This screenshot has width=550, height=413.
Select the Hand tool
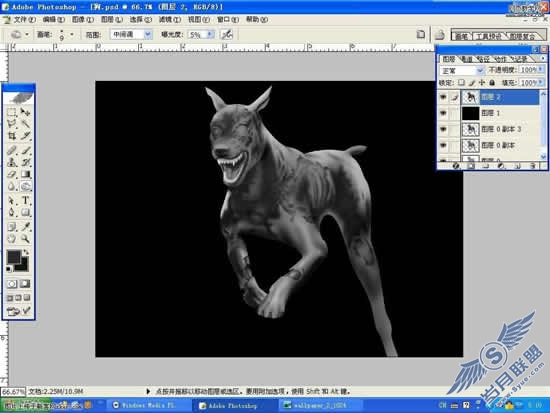12,239
